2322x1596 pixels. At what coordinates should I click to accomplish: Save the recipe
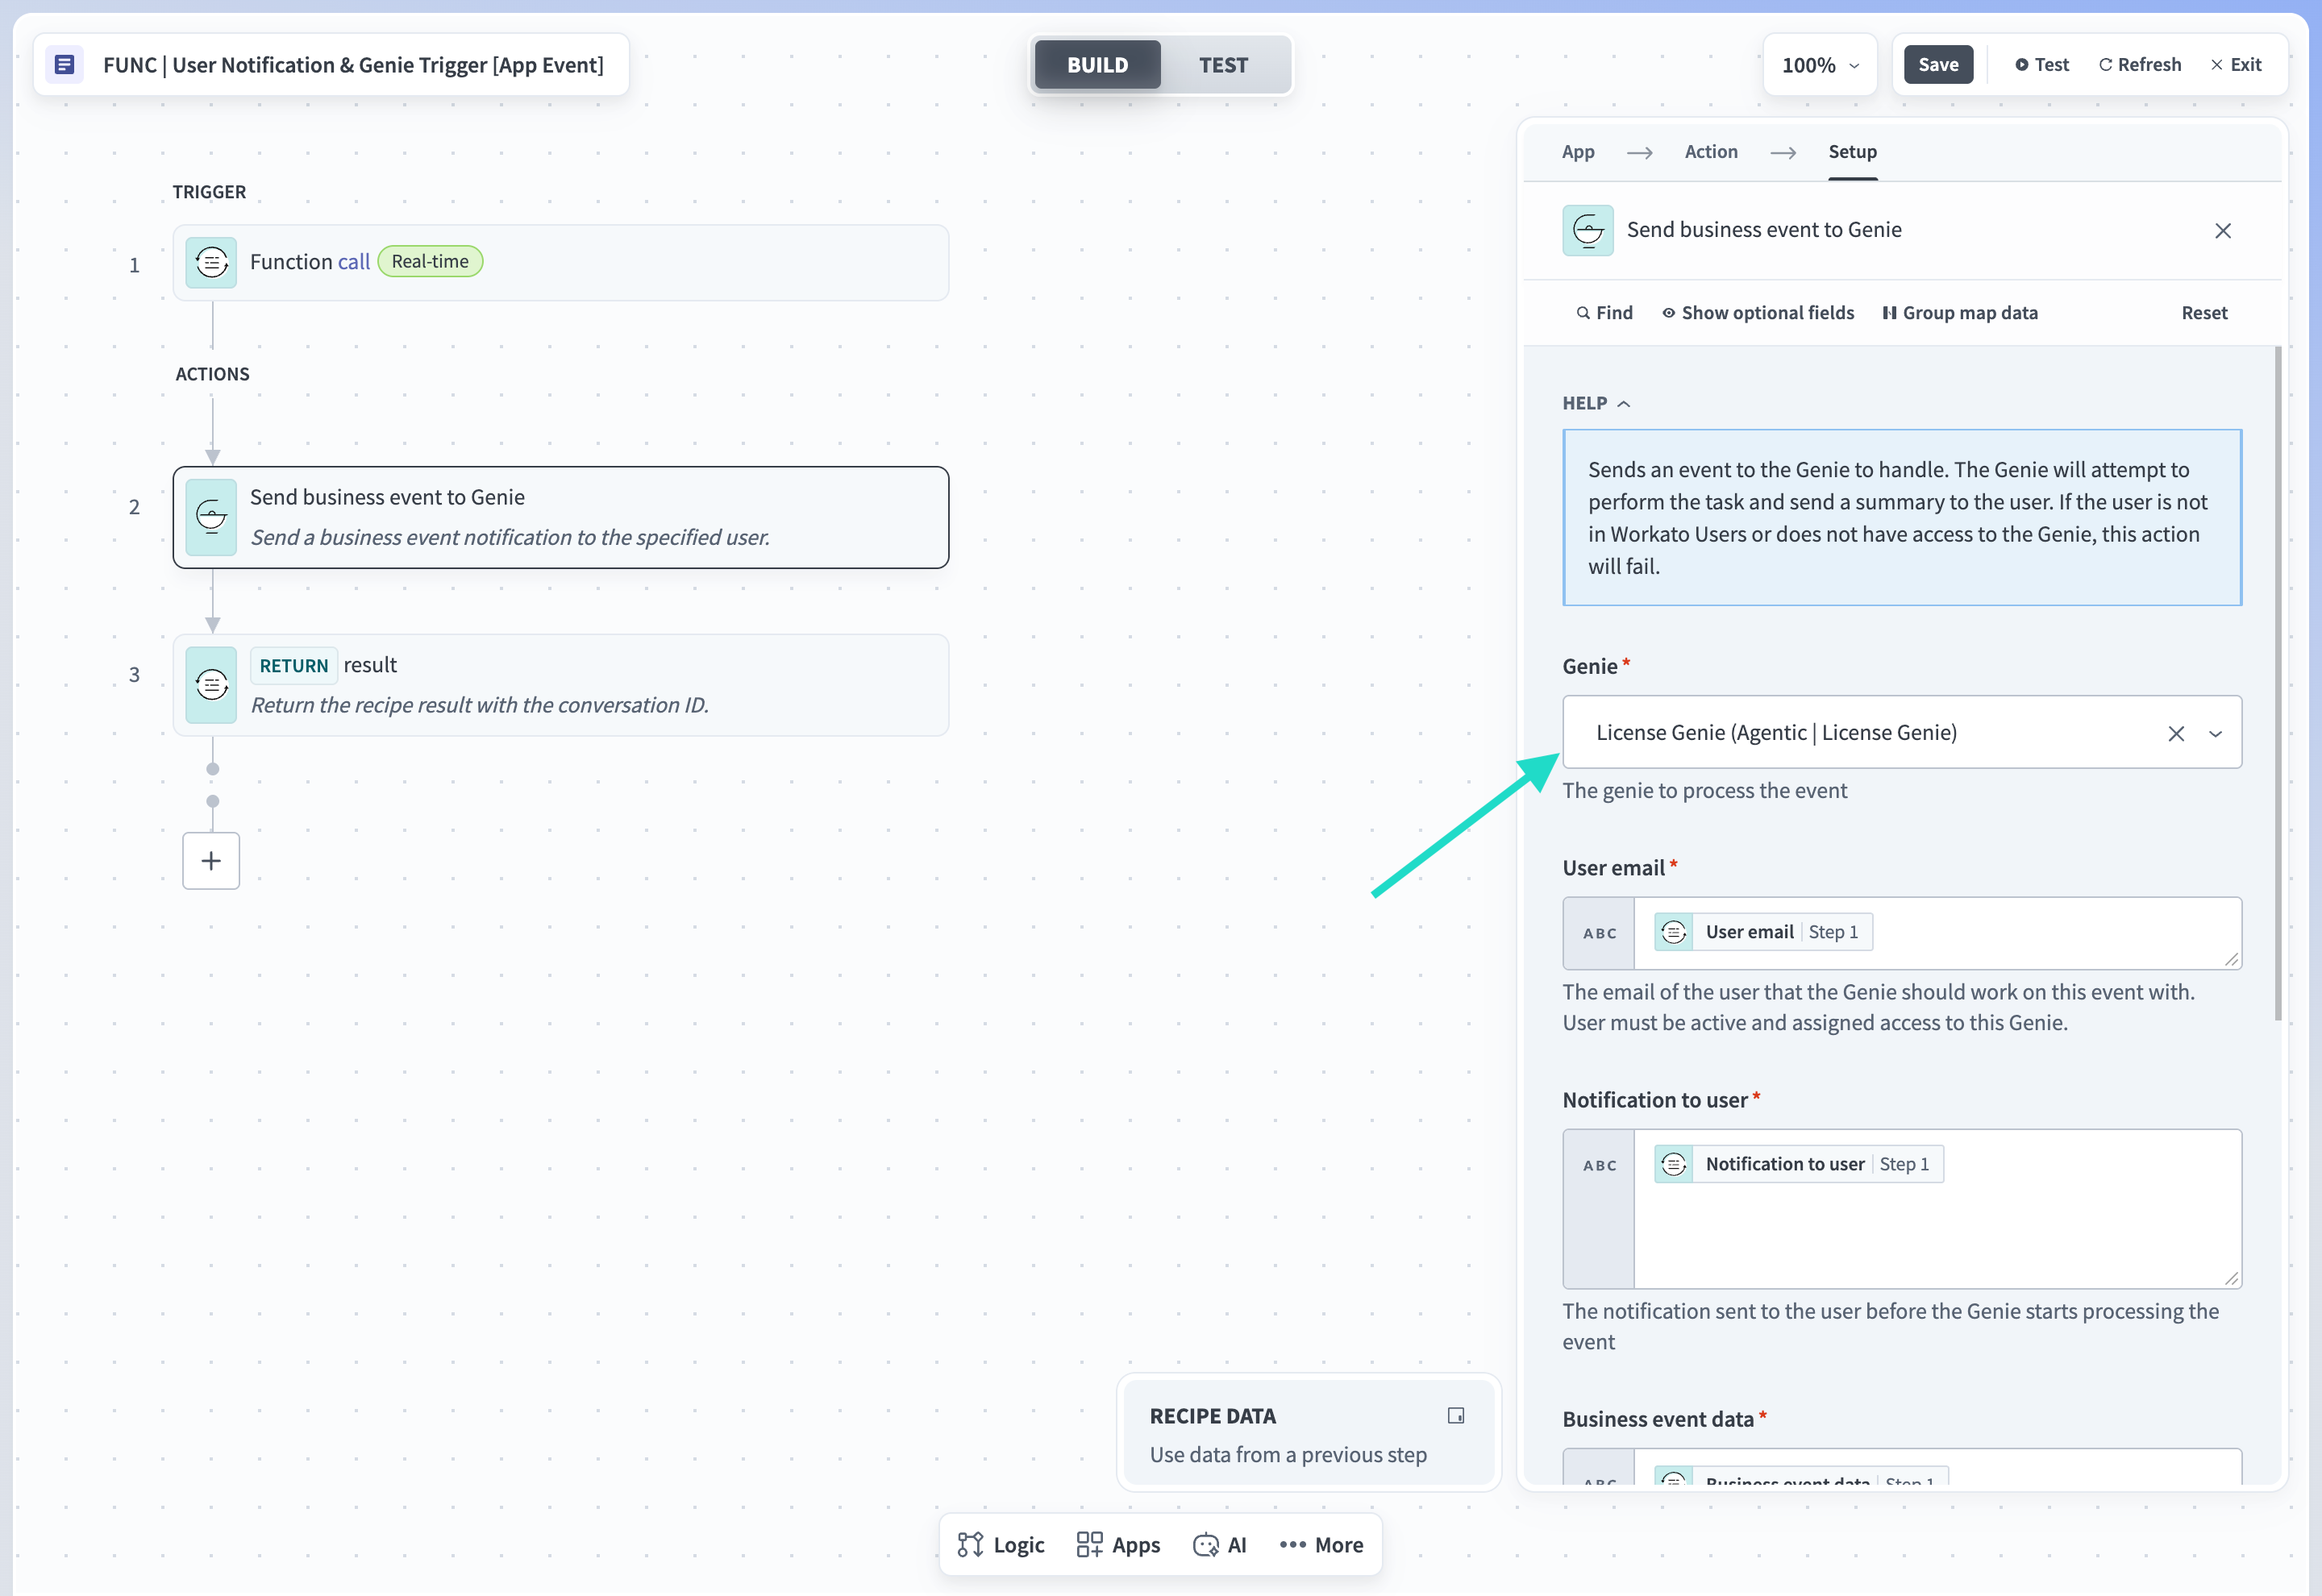click(1938, 65)
